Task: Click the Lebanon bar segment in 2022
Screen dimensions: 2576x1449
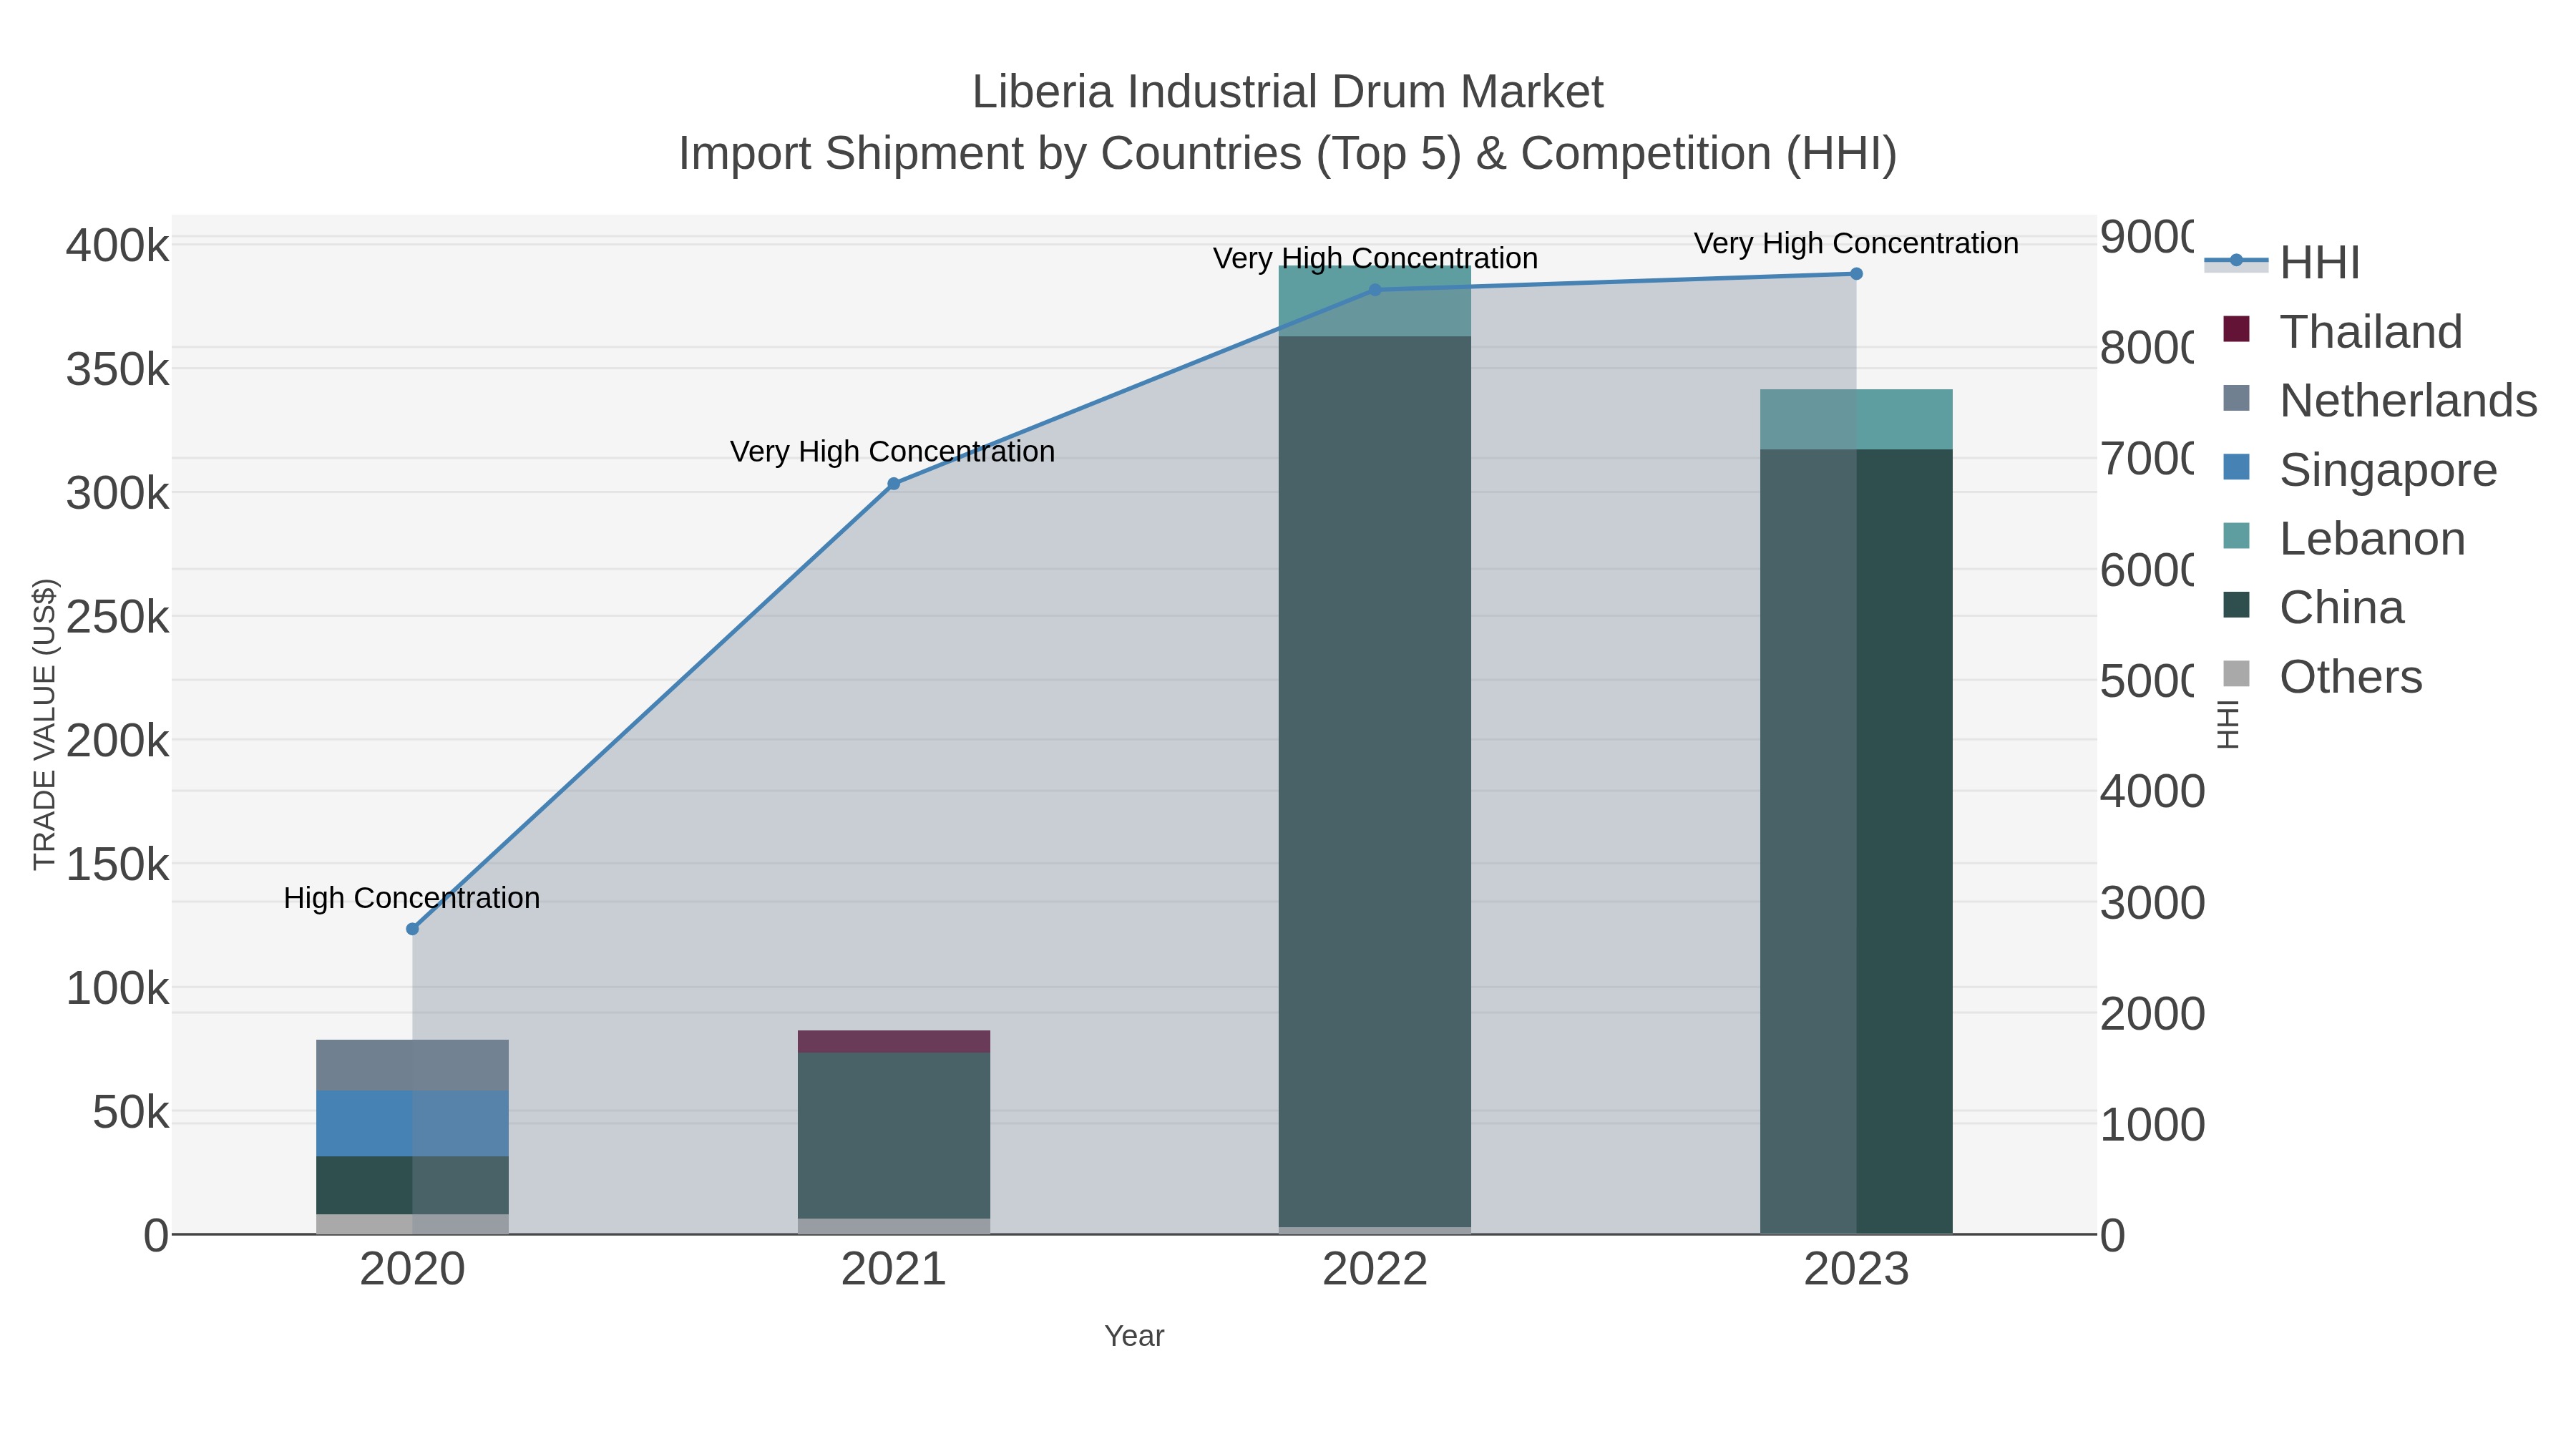Action: pos(1375,302)
